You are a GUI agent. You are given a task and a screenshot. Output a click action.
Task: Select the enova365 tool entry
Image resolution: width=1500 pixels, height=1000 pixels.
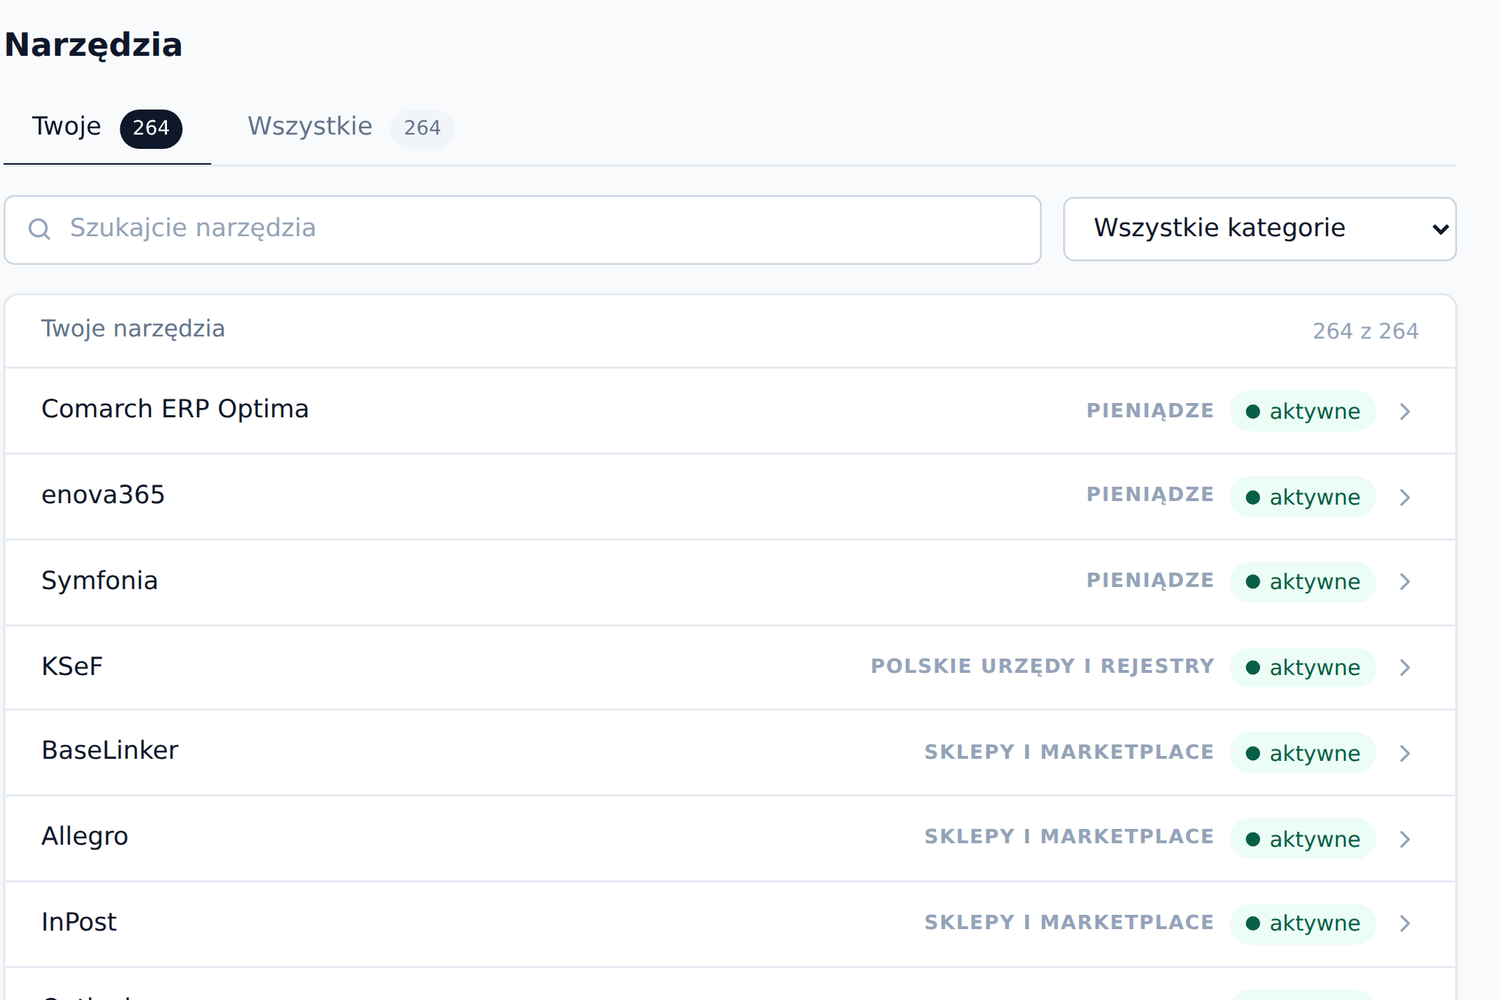pyautogui.click(x=730, y=497)
